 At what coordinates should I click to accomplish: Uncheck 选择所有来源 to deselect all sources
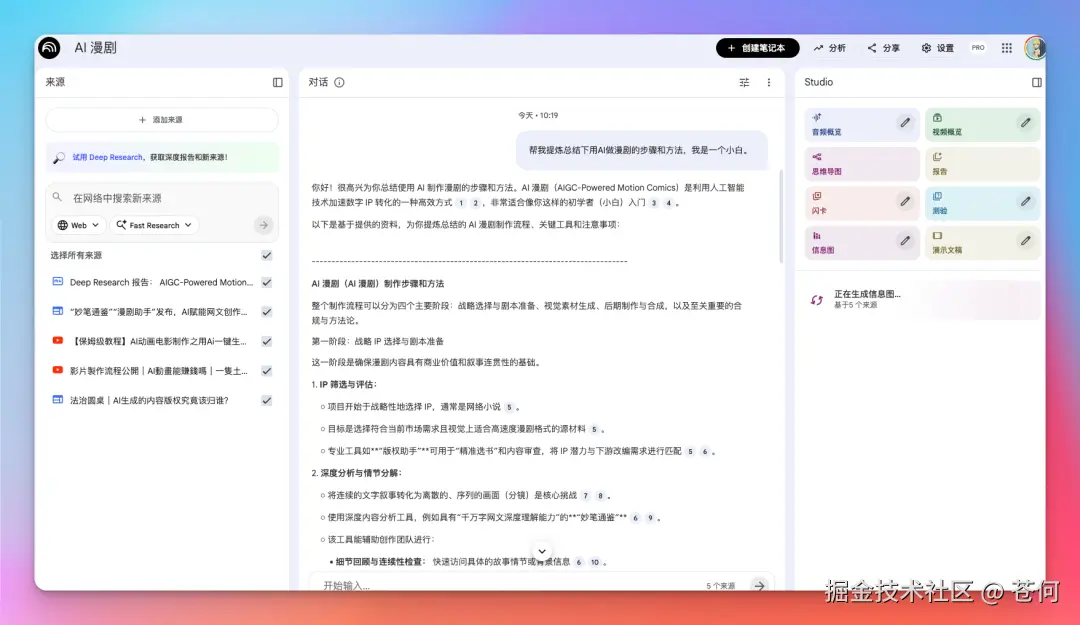tap(268, 255)
